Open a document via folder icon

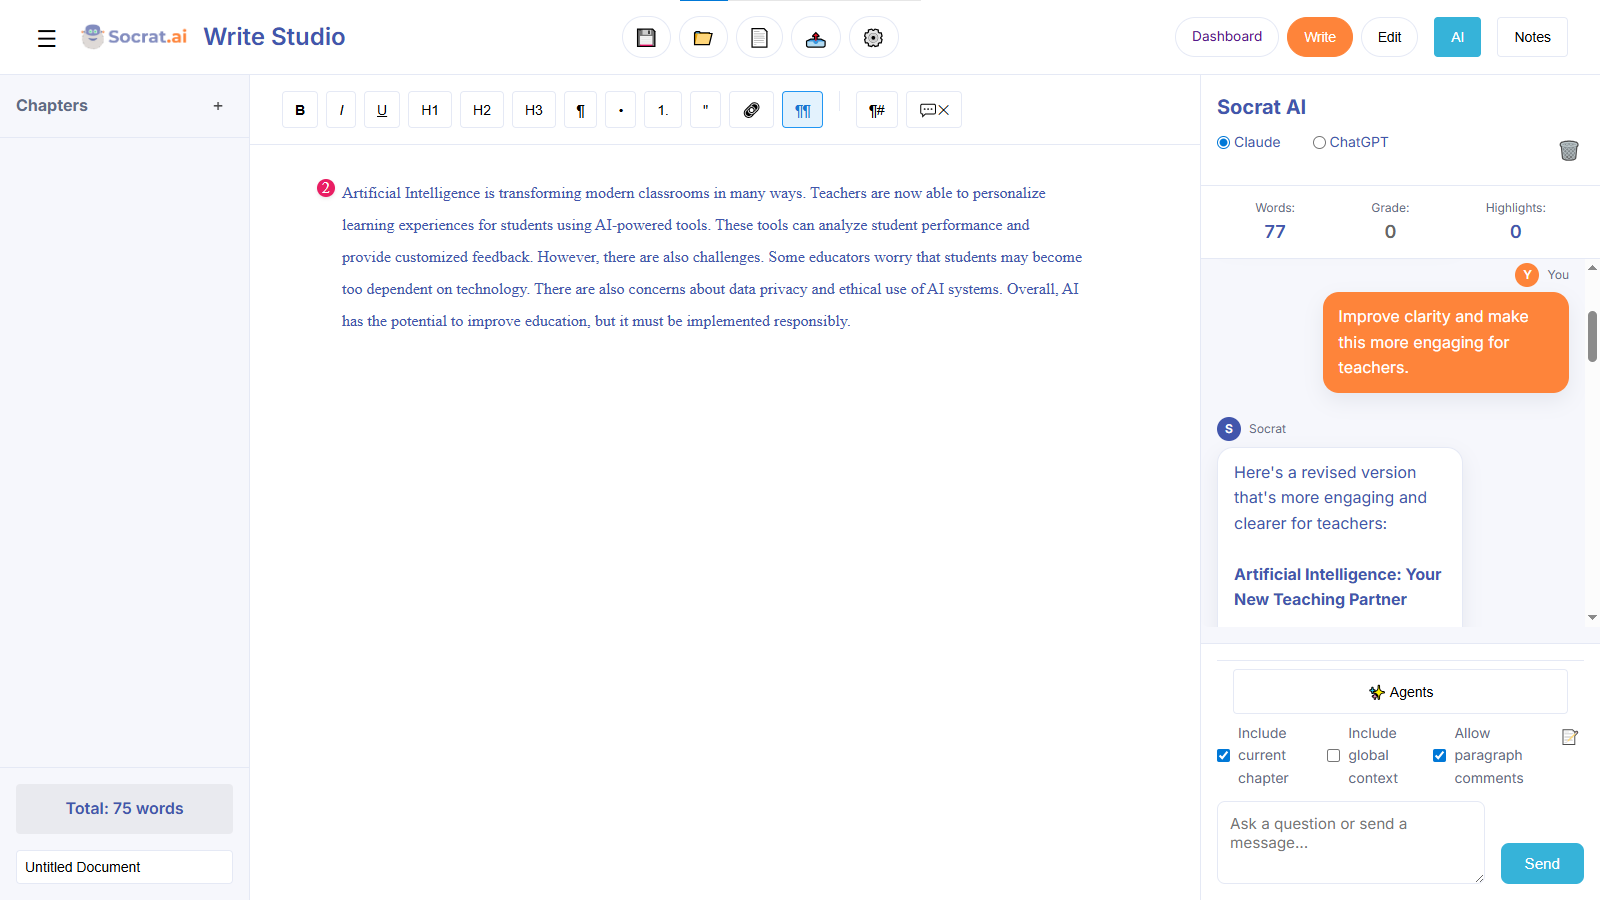703,38
